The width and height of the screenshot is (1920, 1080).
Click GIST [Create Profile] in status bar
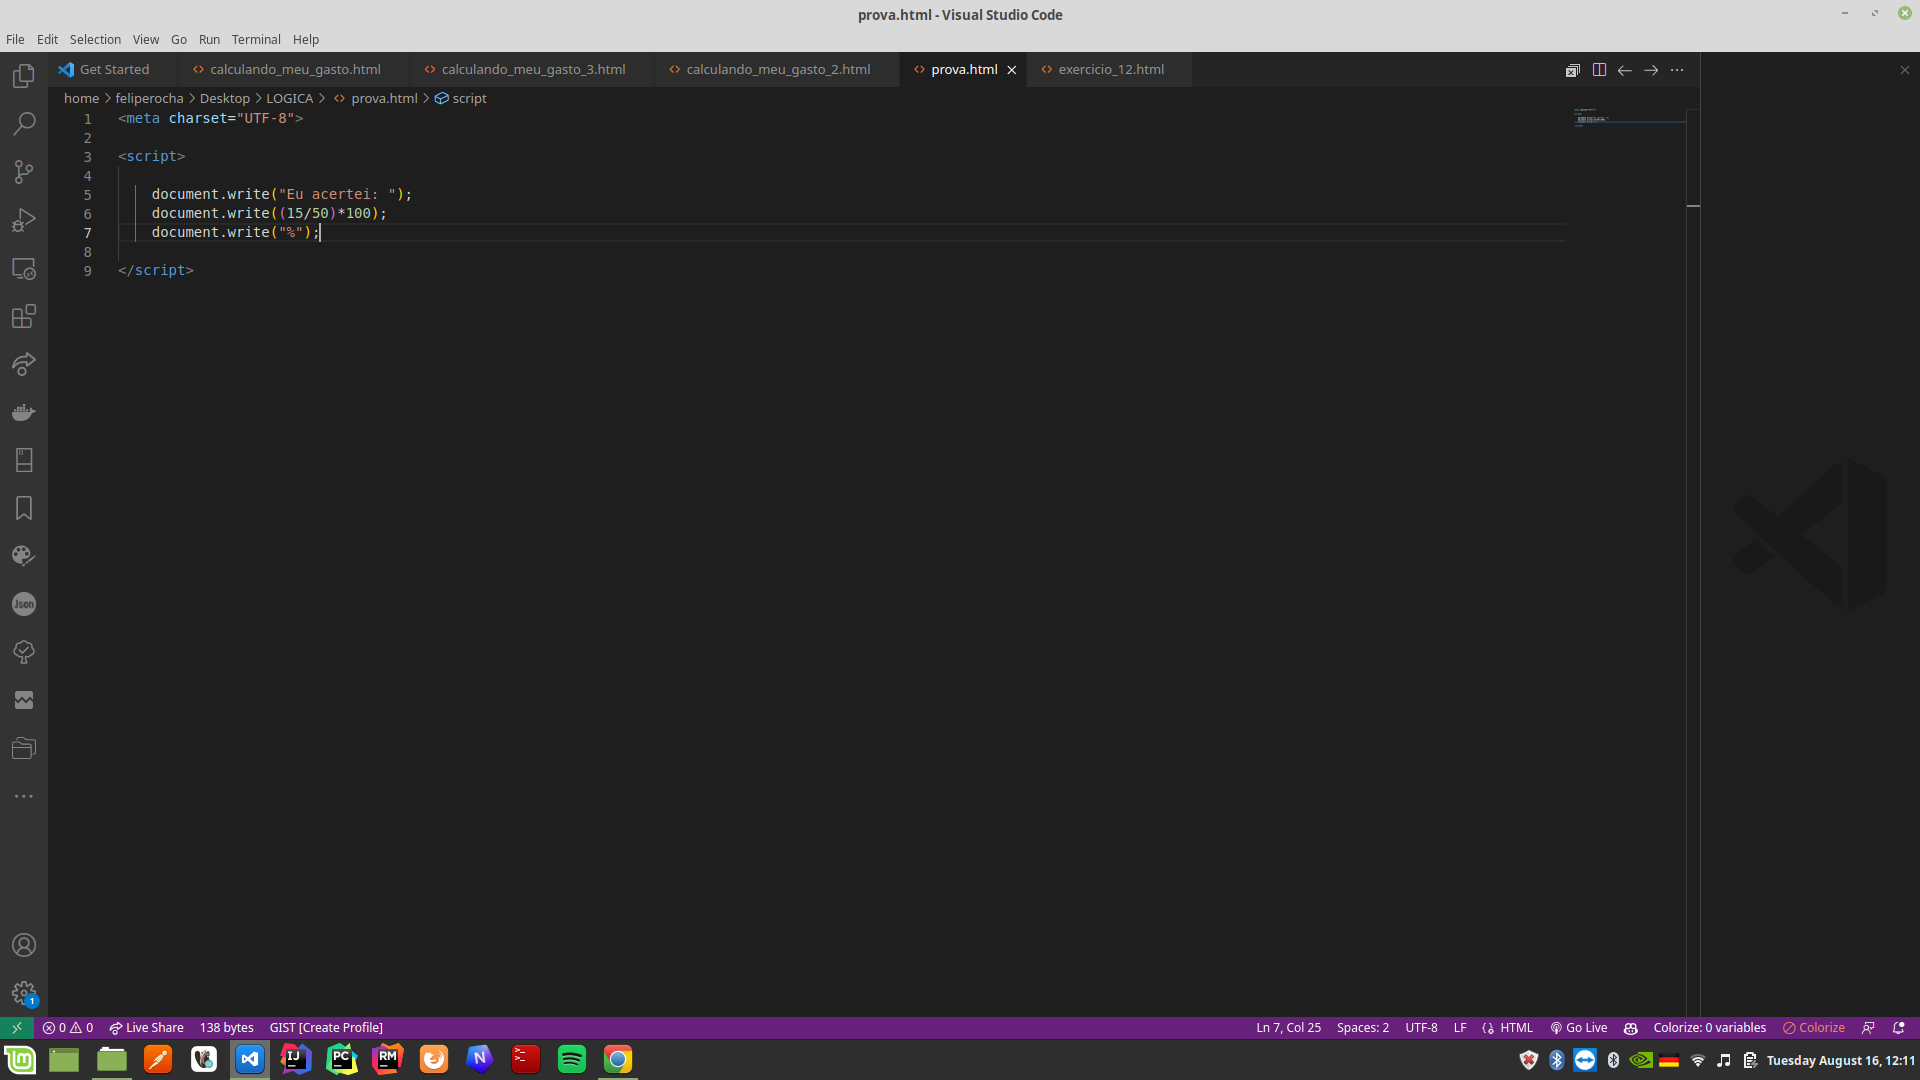tap(326, 1027)
